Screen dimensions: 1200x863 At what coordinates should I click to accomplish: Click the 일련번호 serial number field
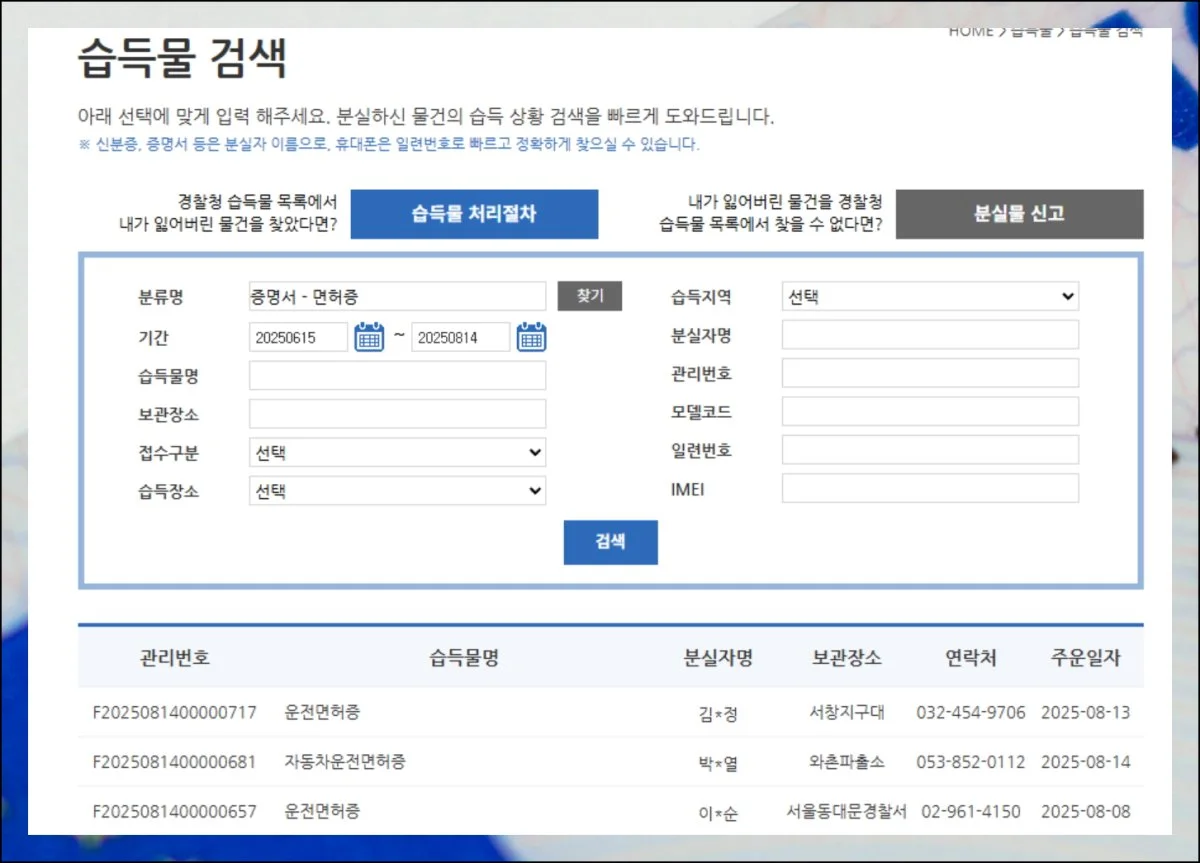click(x=930, y=449)
